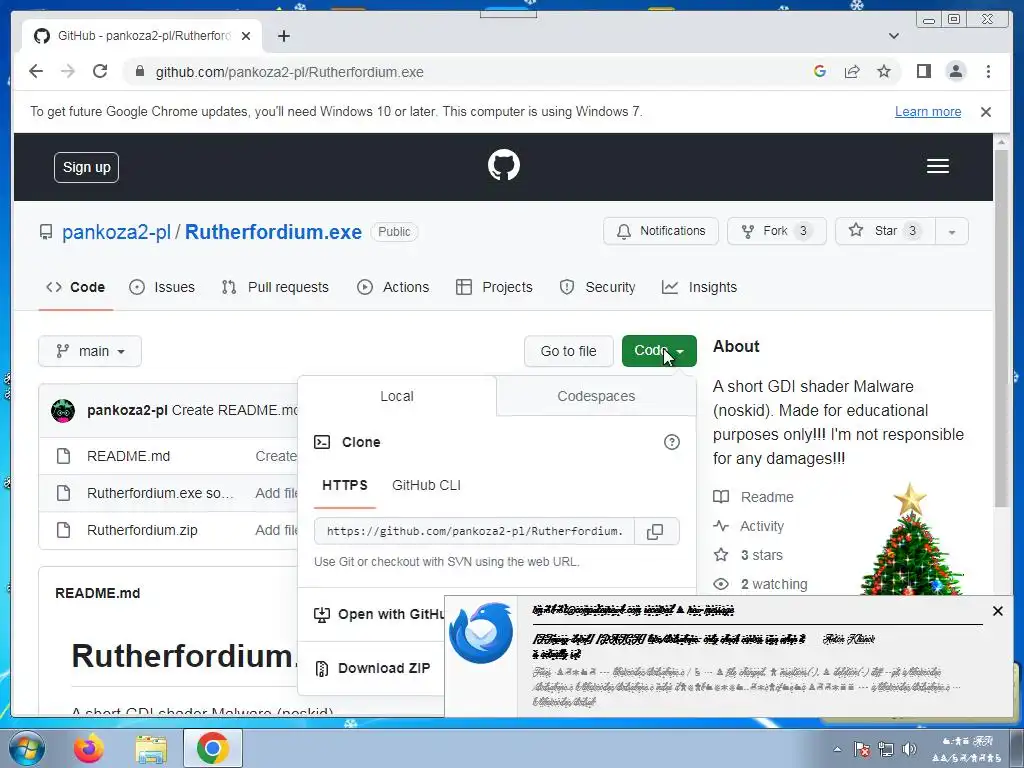Screen dimensions: 1024x768
Task: Open the Learn more link
Action: coord(927,112)
